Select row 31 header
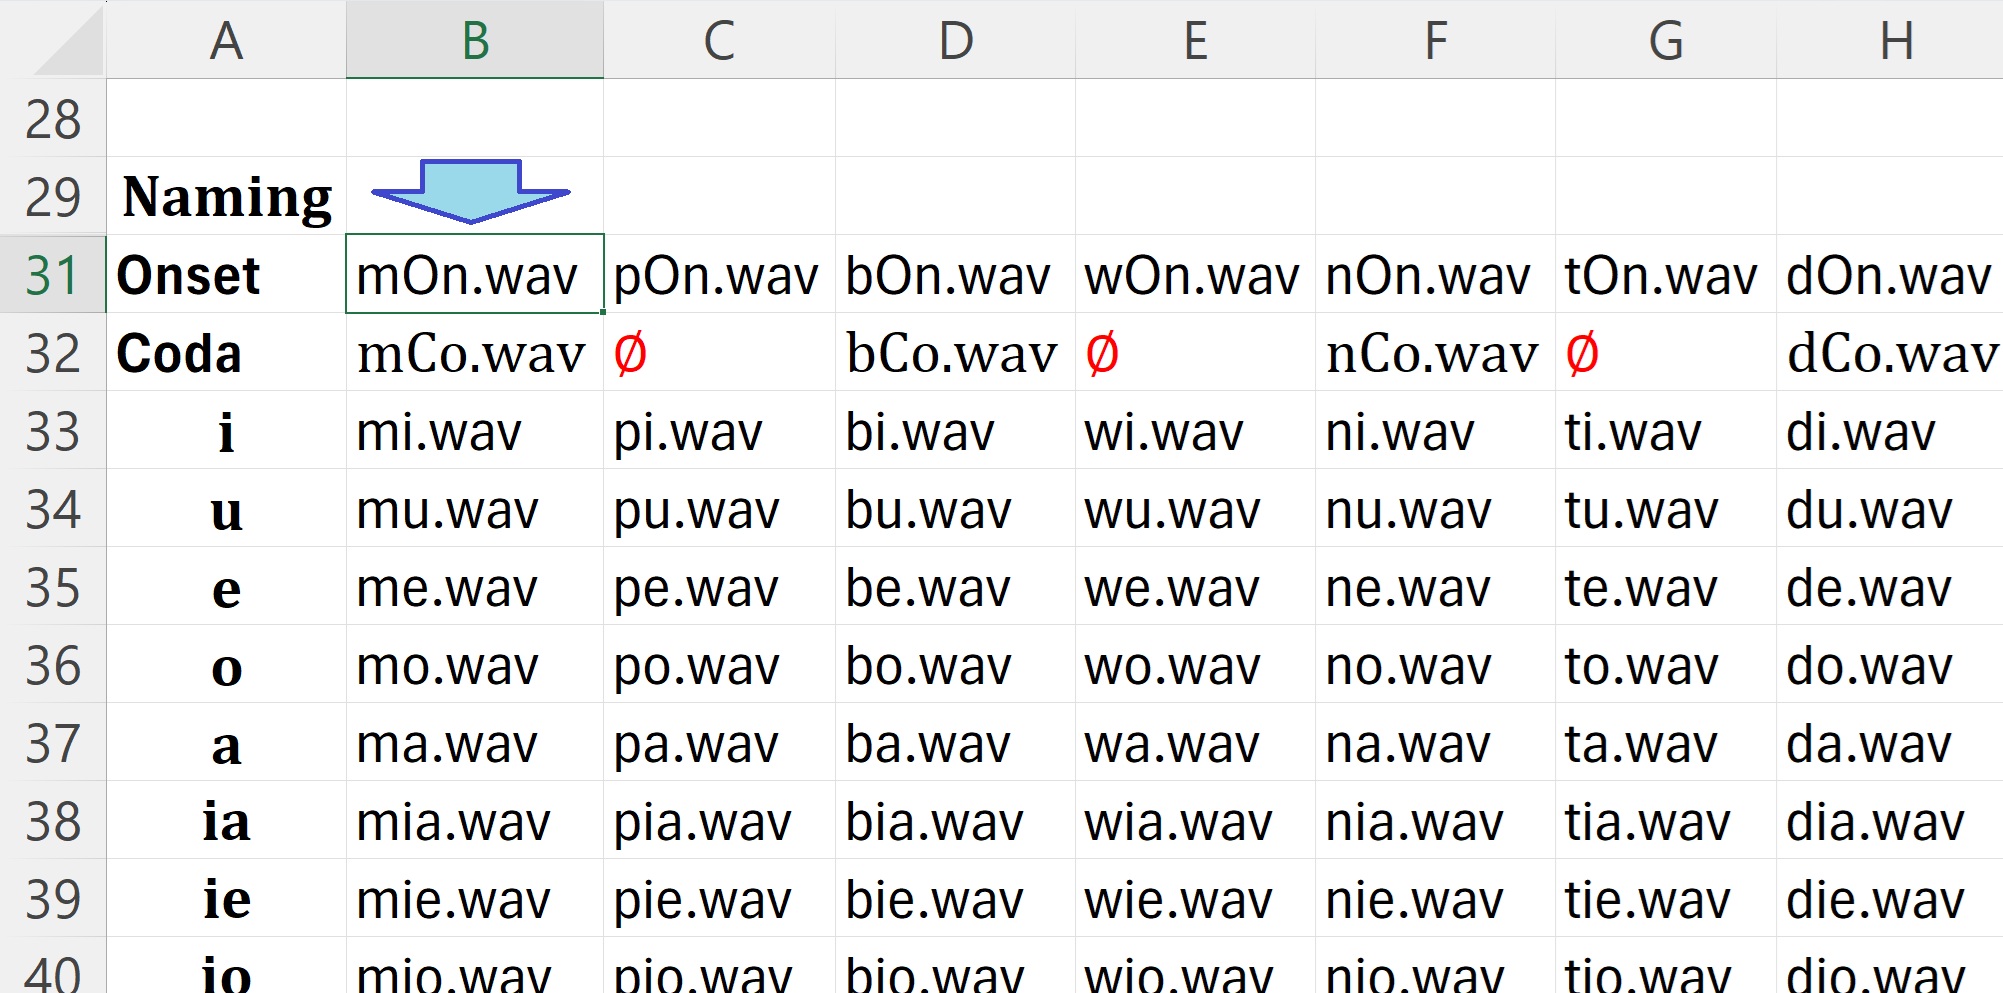 55,275
